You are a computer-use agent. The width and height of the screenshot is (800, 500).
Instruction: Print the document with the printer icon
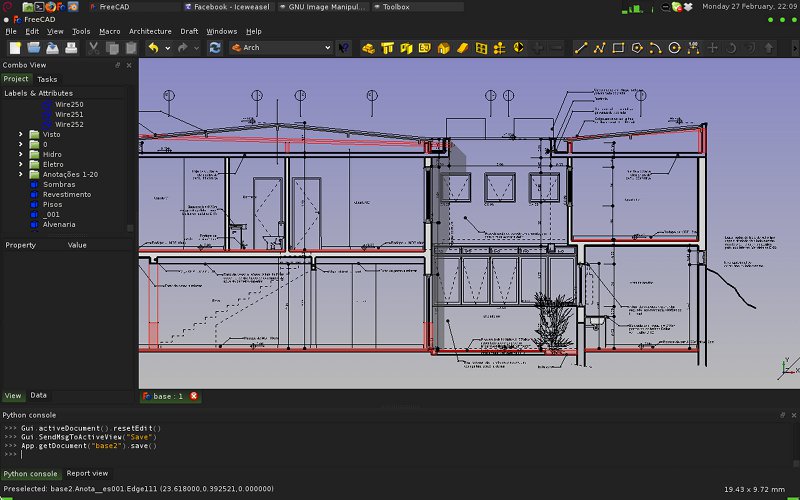[x=71, y=48]
